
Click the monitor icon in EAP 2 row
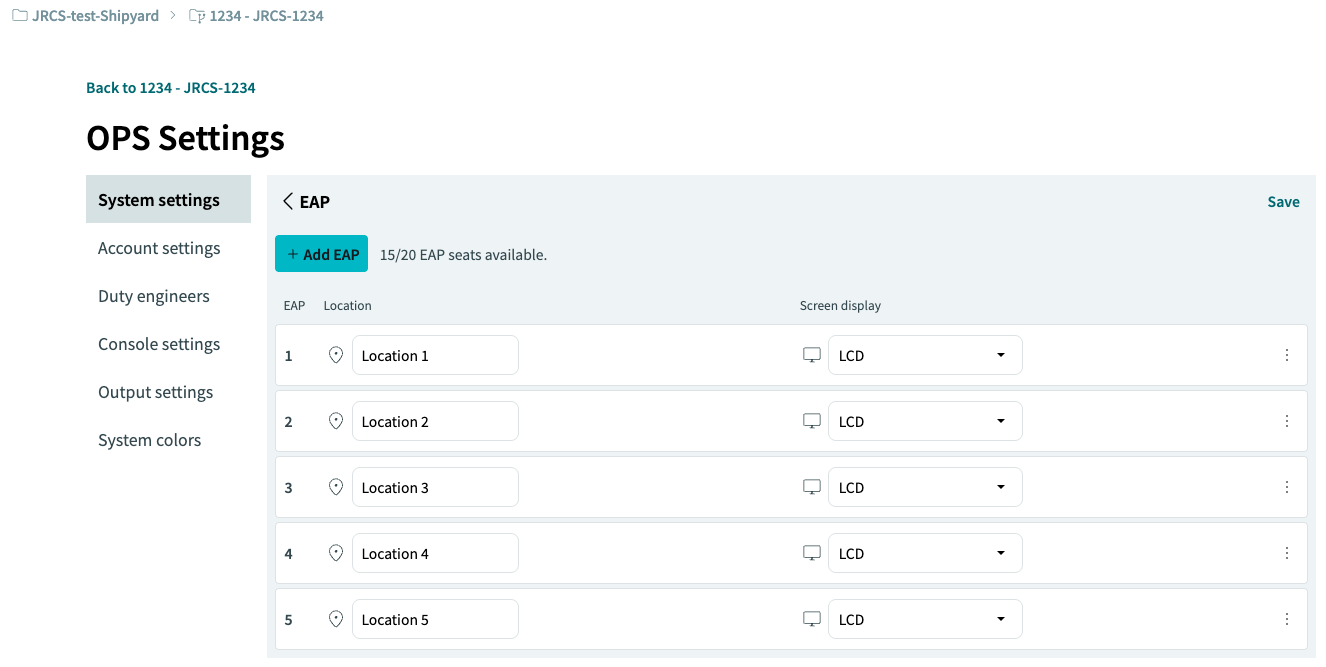(x=812, y=421)
